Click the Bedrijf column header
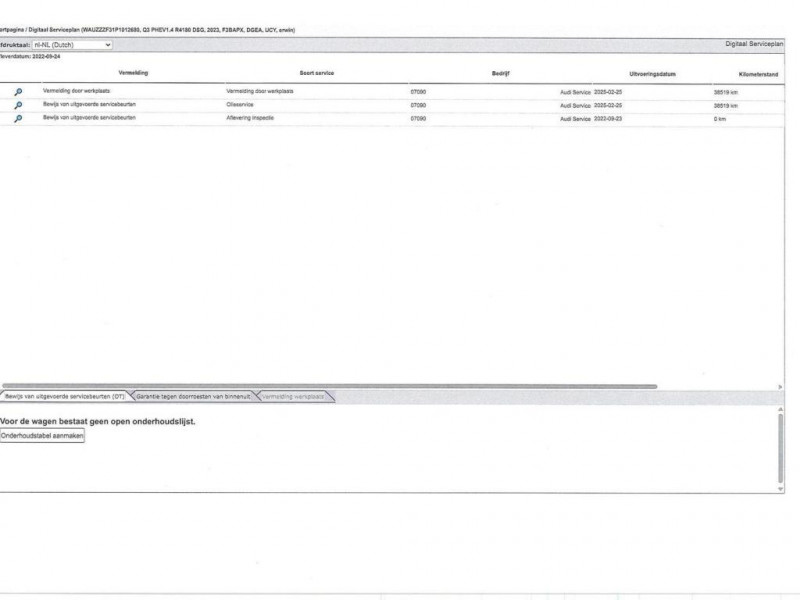 [502, 73]
